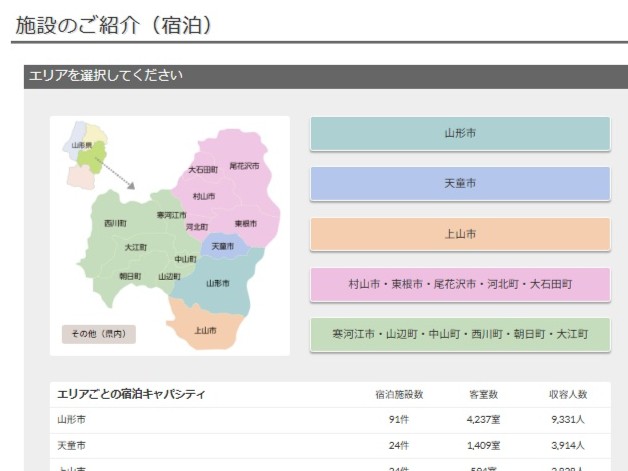Choose the orange 上山市 area button
Image resolution: width=628 pixels, height=471 pixels.
tap(459, 234)
